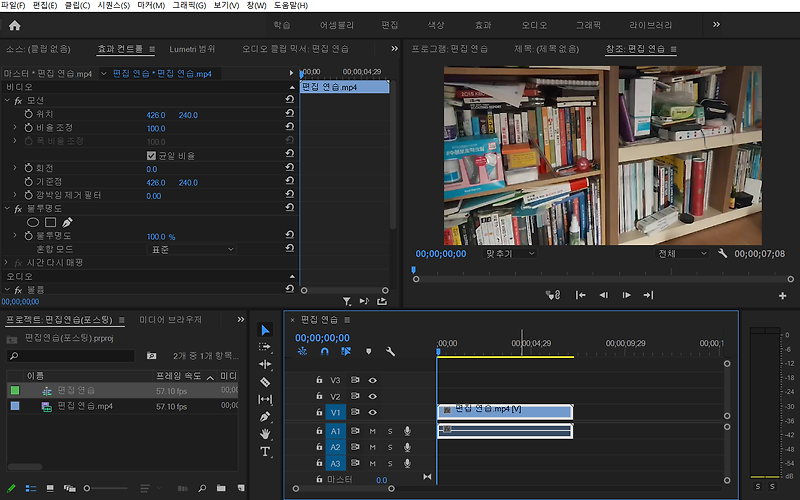Expand the Time Remapping effect
Viewport: 800px width, 500px height.
tap(6, 262)
